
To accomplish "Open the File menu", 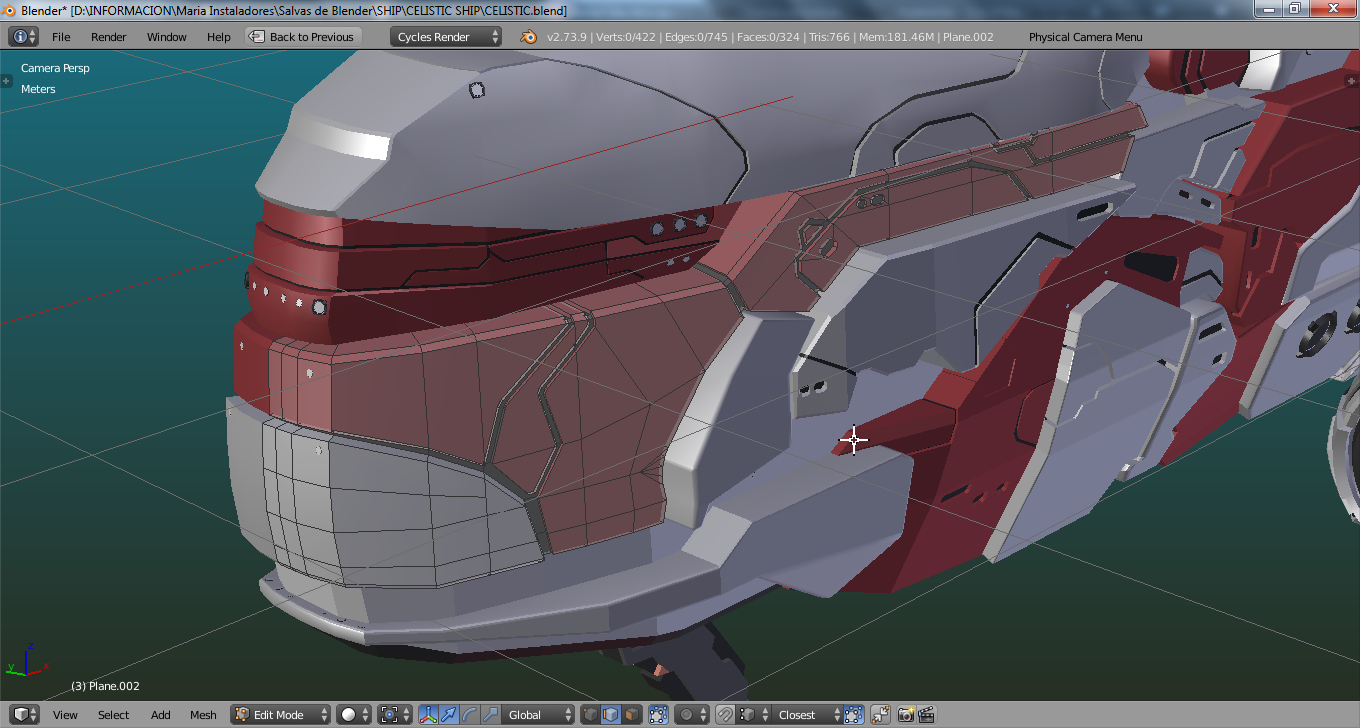I will point(61,37).
